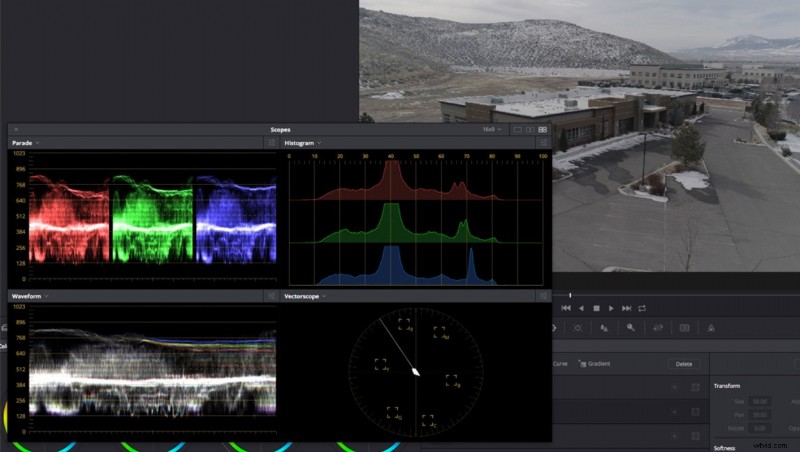The image size is (800, 452).
Task: Open the Histogram scope type dropdown
Action: [x=303, y=143]
